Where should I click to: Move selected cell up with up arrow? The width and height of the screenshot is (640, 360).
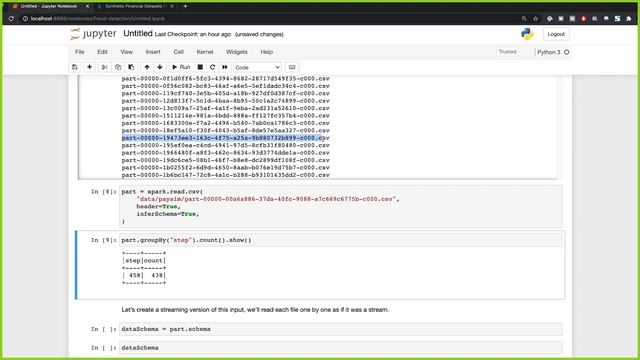(147, 67)
